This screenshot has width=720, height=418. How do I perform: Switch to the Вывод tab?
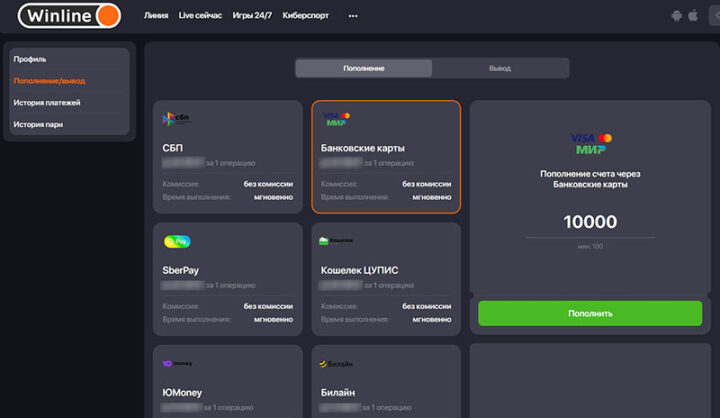pos(500,68)
